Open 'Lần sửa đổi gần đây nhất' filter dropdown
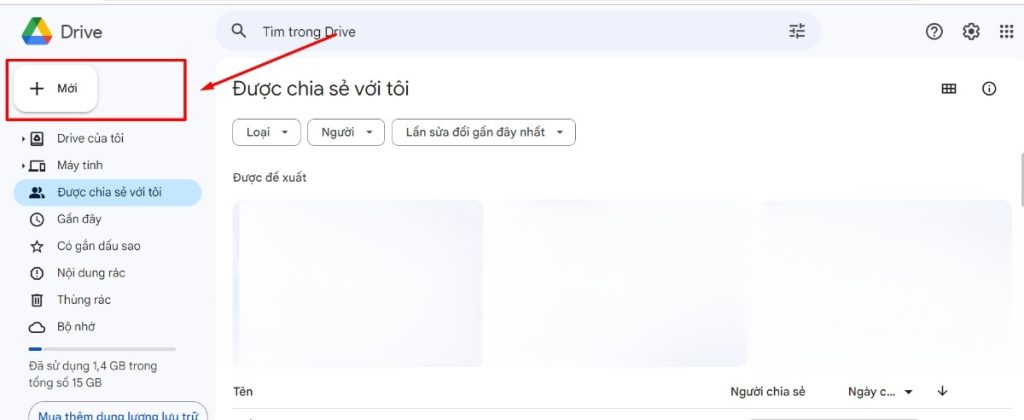 point(483,132)
